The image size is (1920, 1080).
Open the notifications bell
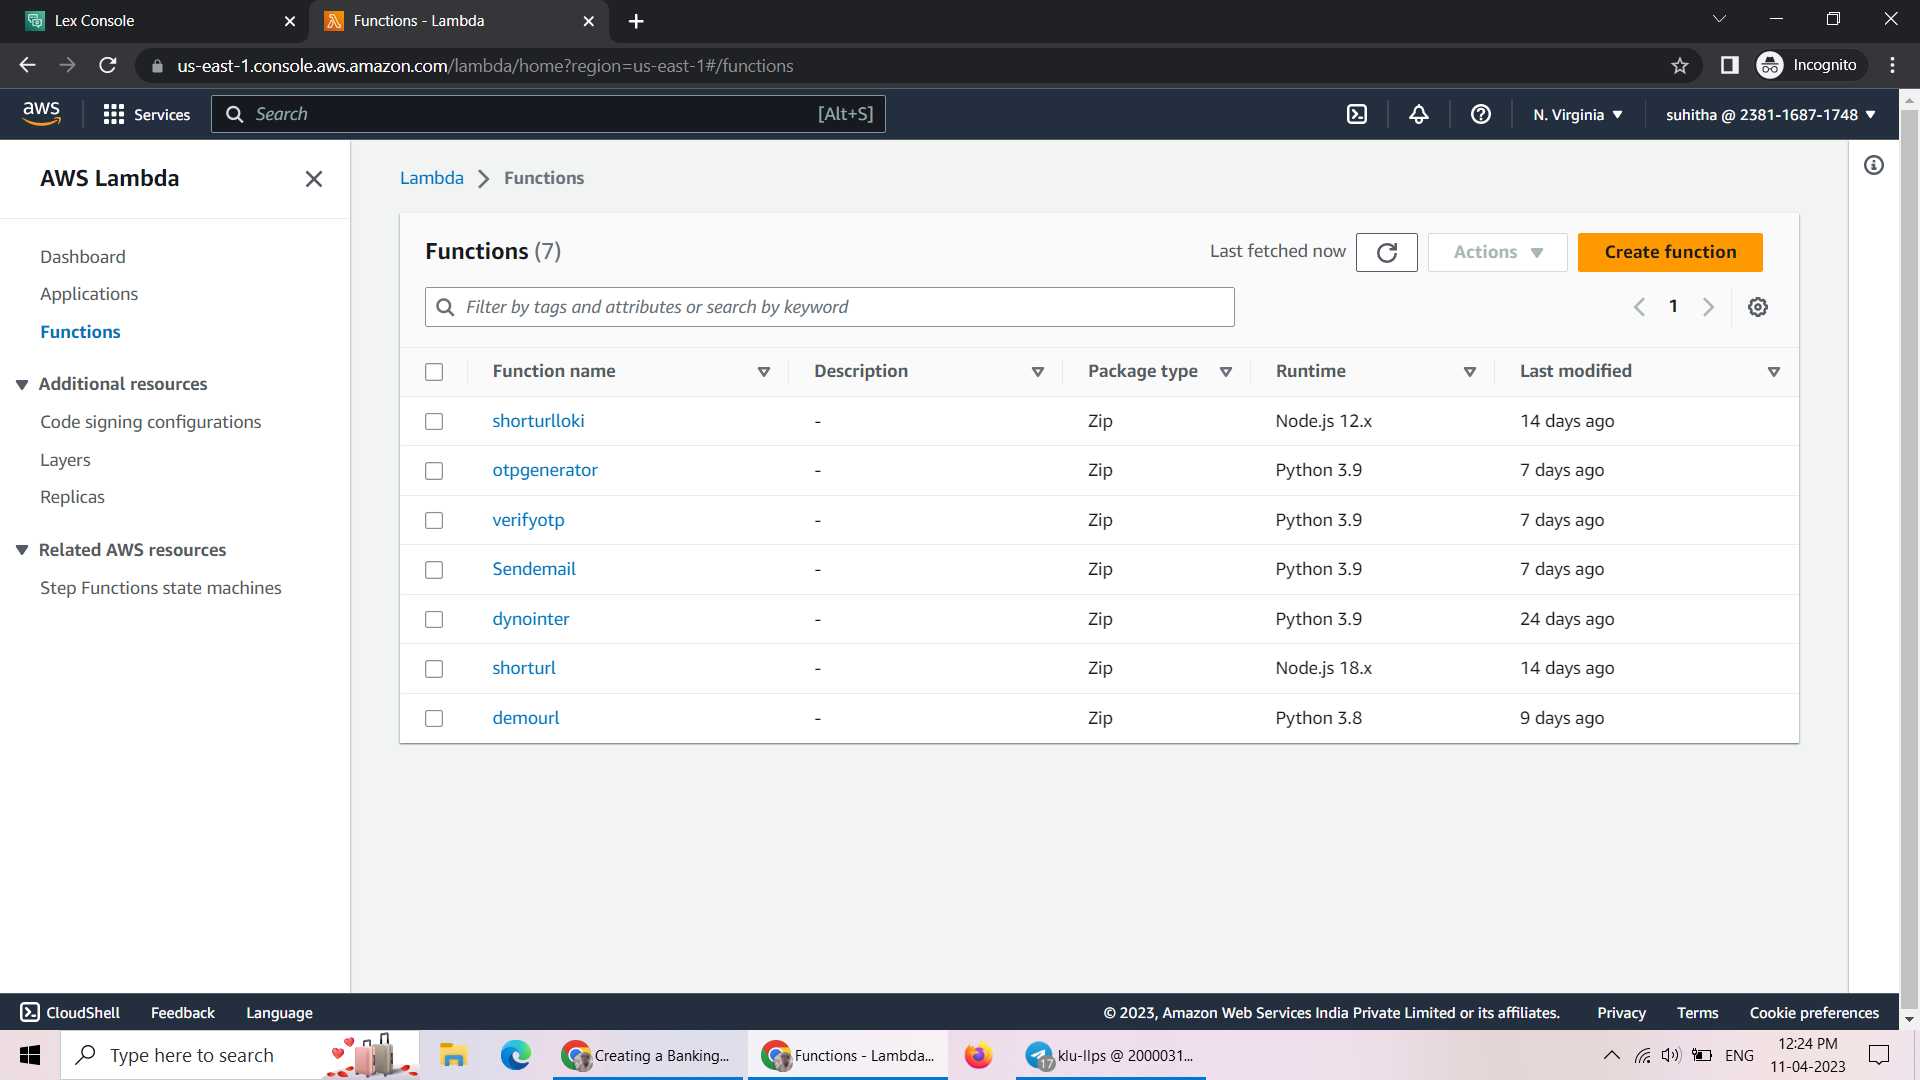pos(1419,114)
